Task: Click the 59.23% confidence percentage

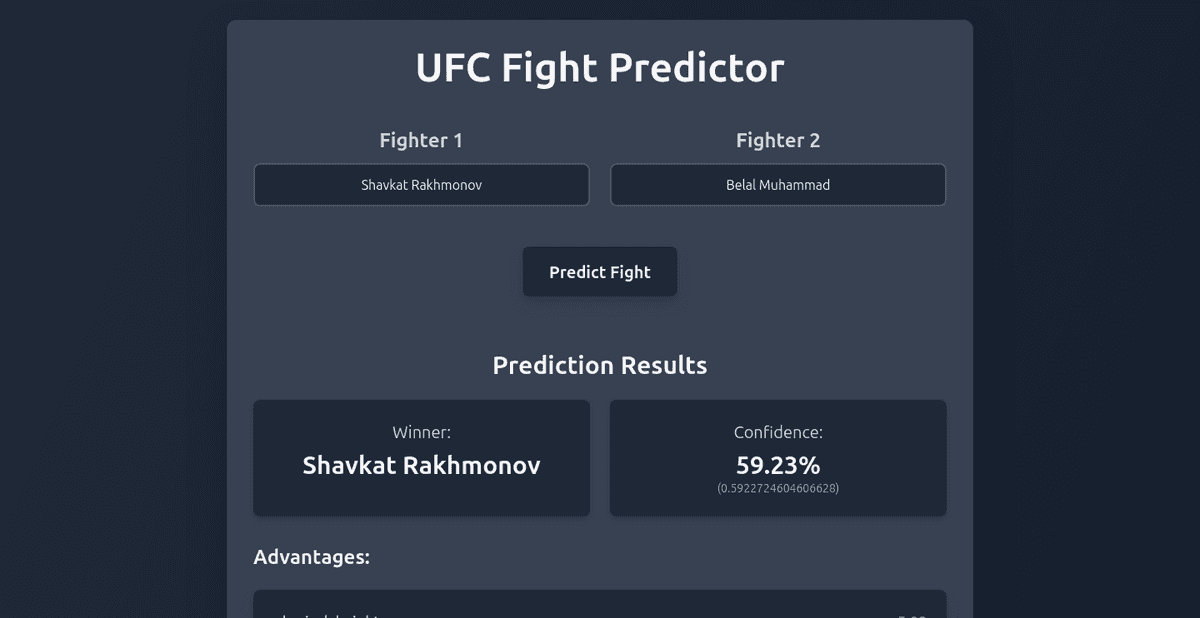Action: (777, 464)
